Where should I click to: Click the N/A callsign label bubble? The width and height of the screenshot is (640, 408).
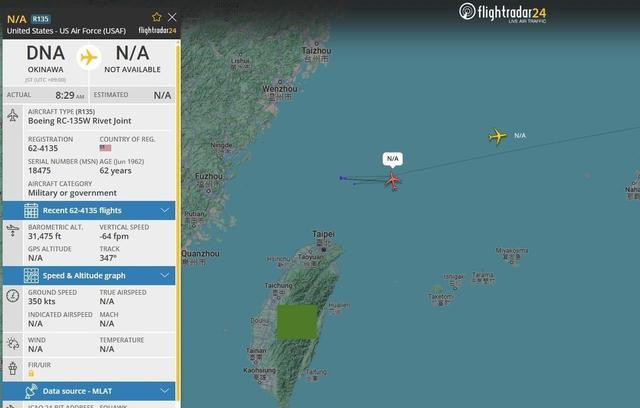click(393, 159)
